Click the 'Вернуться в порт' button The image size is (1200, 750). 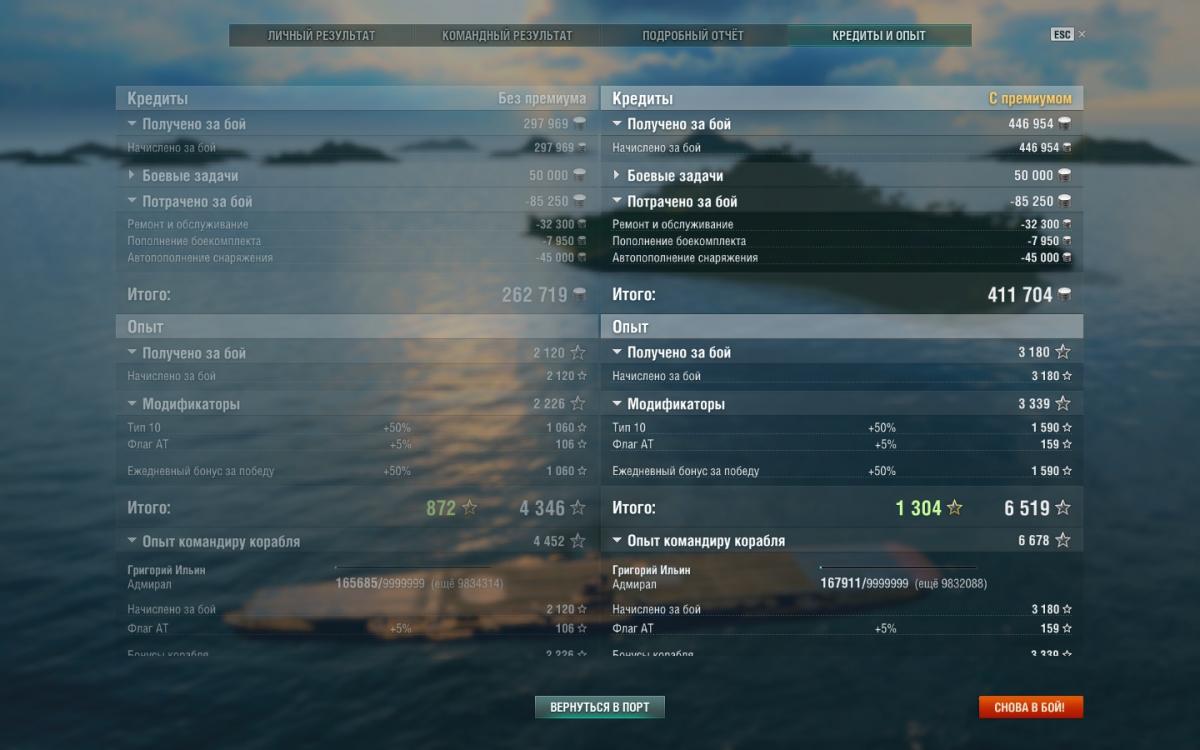600,707
